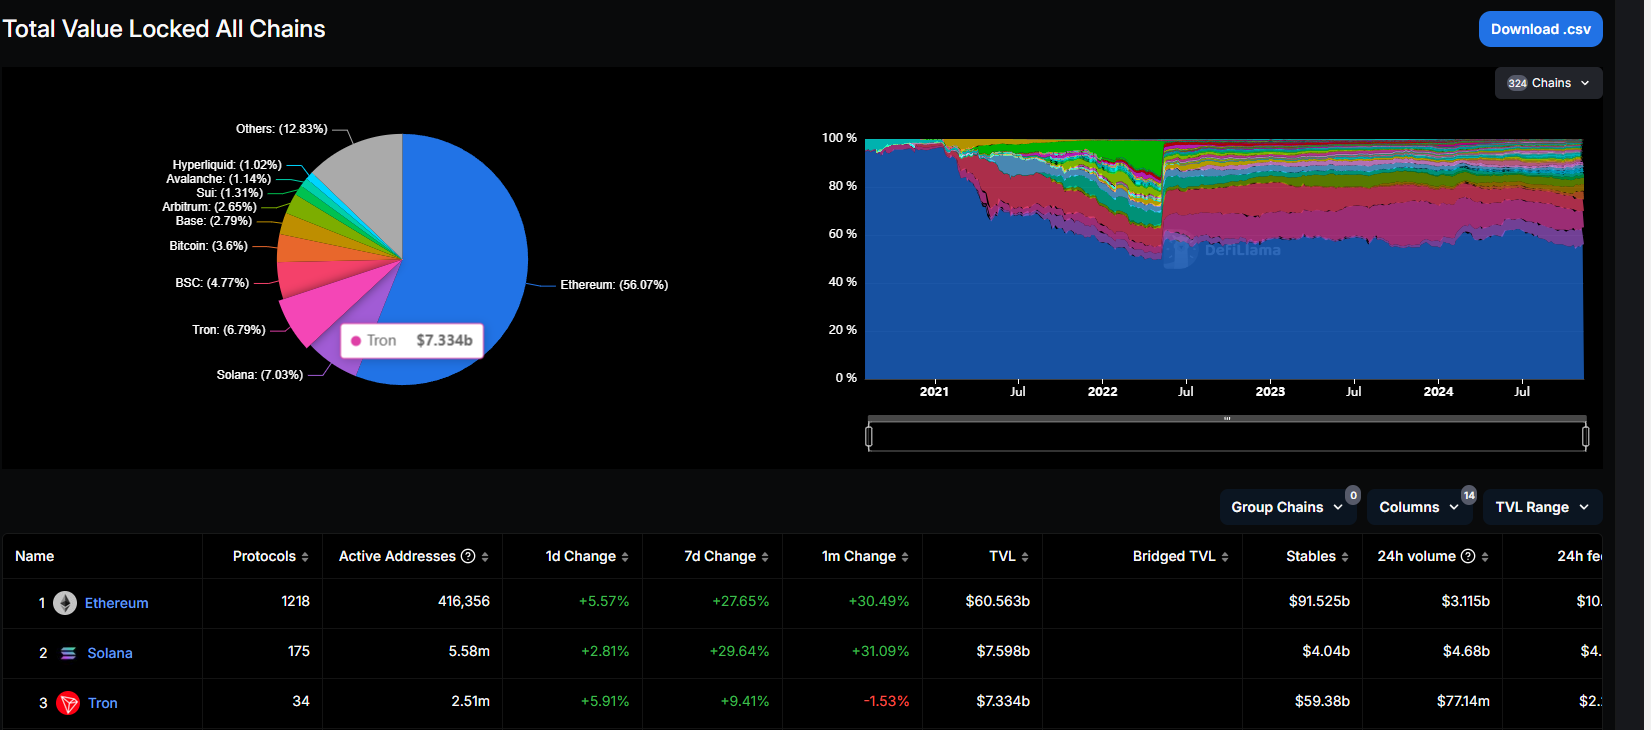Click the Solana chain logo icon
The height and width of the screenshot is (730, 1651).
68,653
